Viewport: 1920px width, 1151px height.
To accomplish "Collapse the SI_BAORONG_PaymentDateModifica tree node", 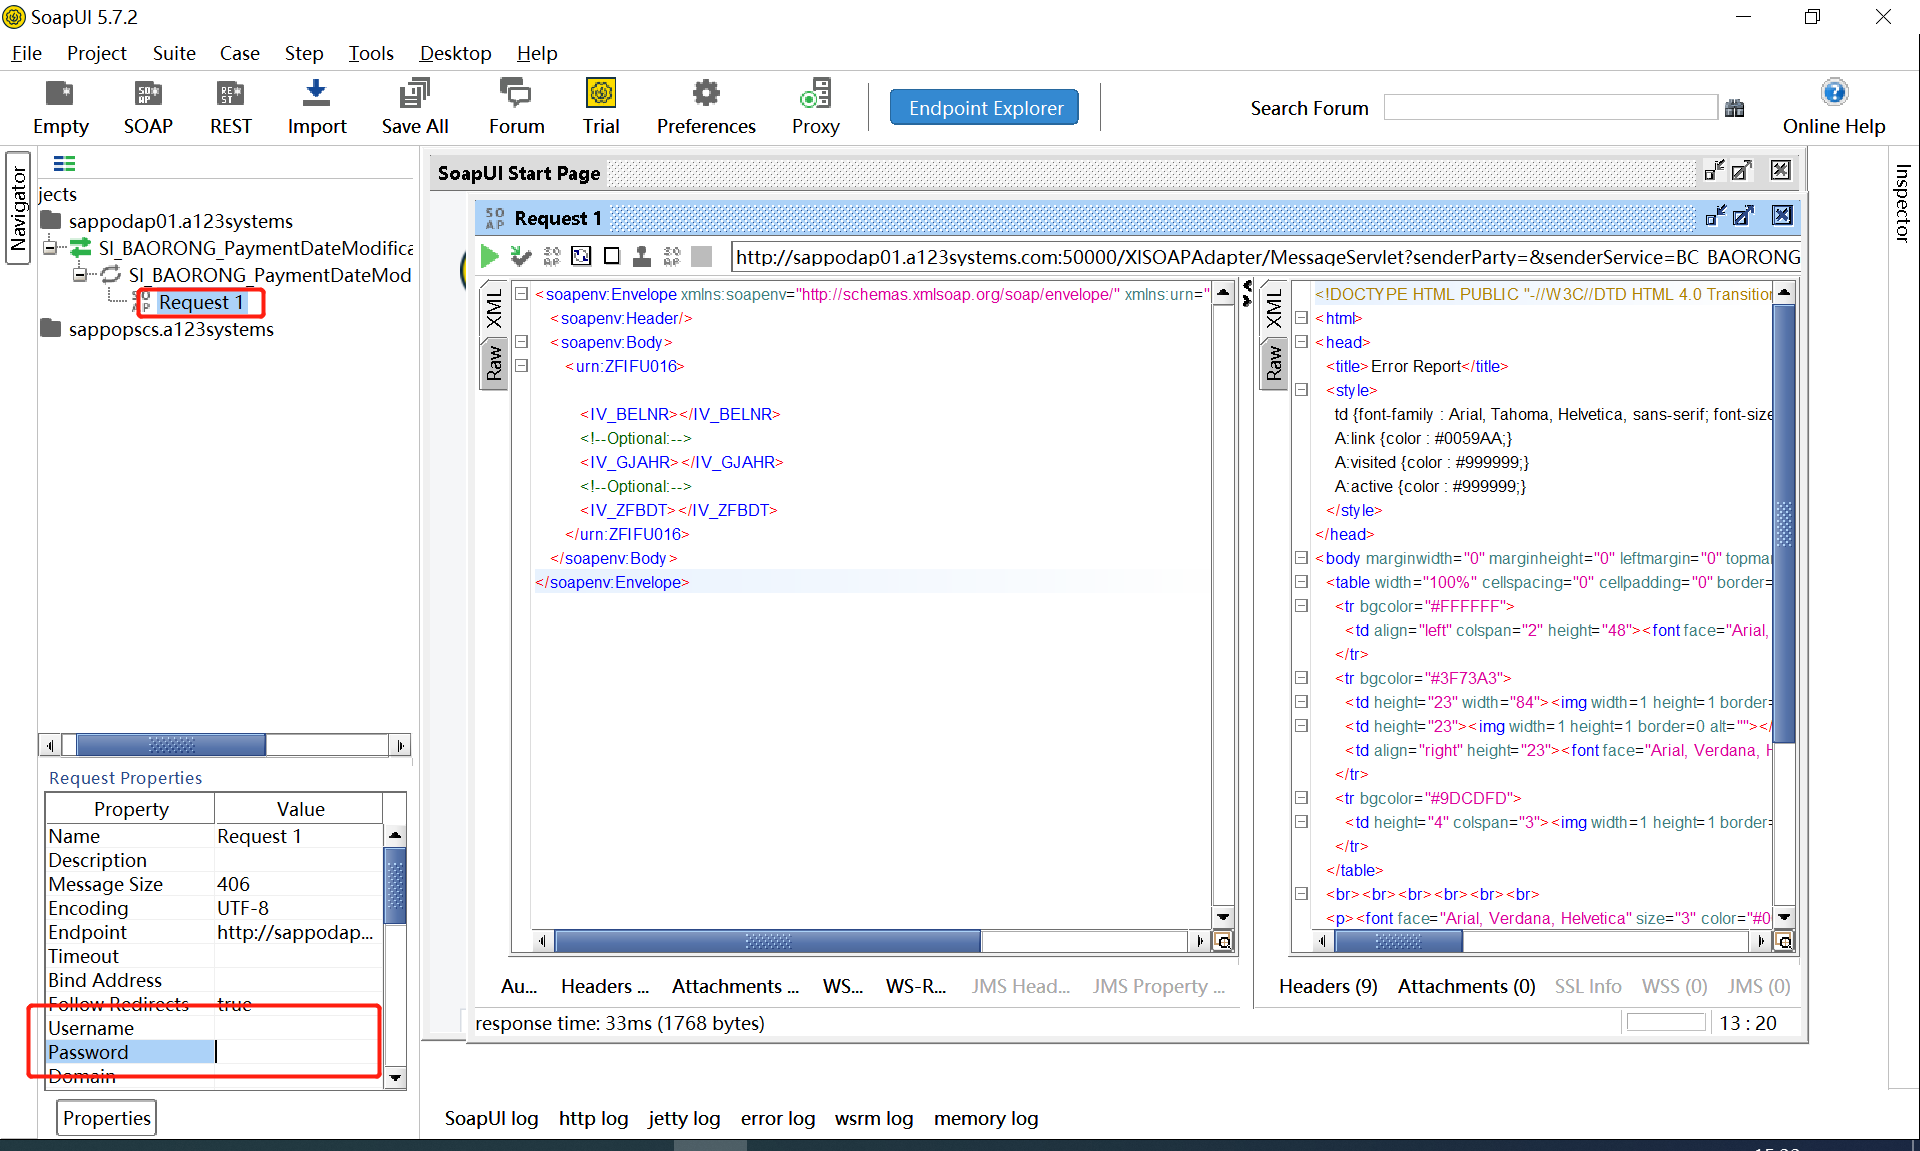I will [50, 247].
